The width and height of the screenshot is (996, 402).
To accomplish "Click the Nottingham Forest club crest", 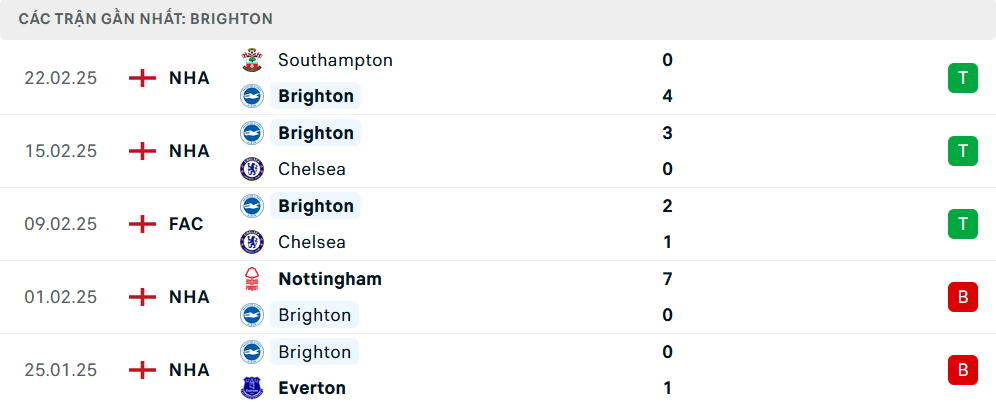I will 252,279.
